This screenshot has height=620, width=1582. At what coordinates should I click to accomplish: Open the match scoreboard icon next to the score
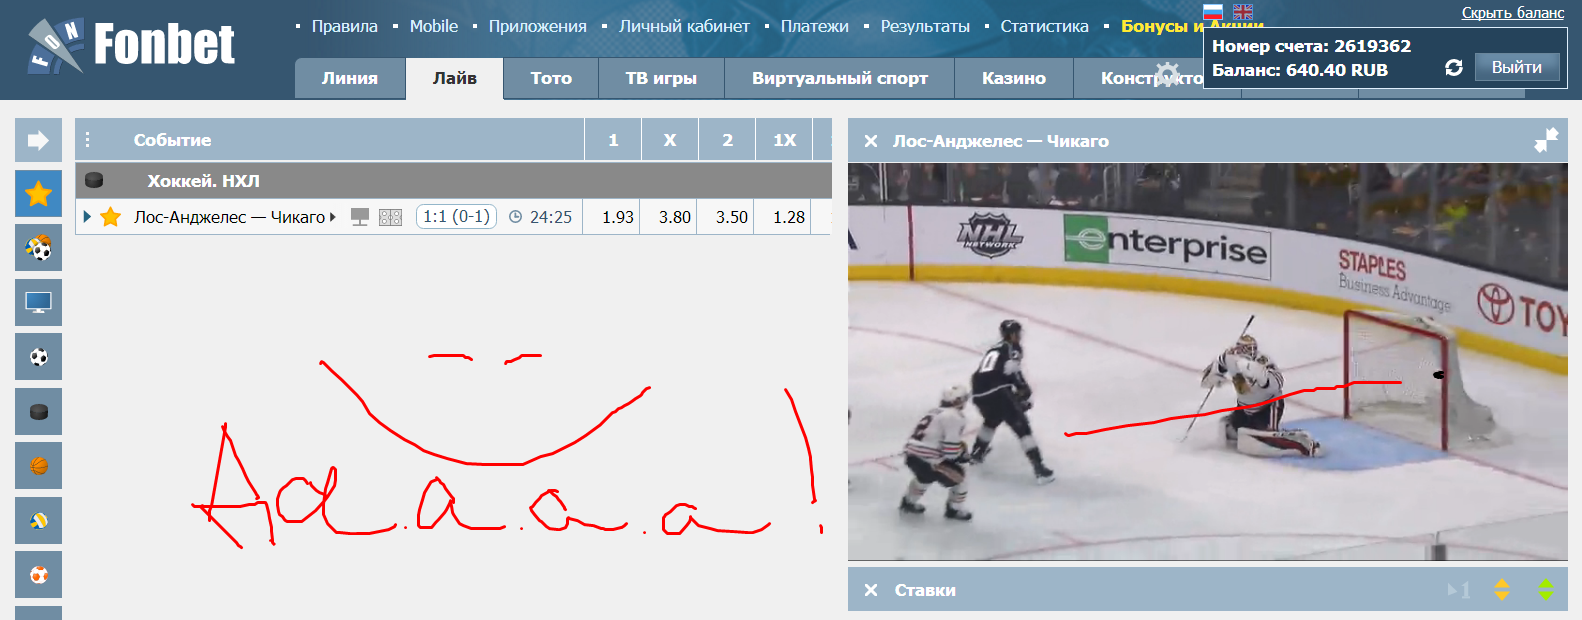click(390, 217)
